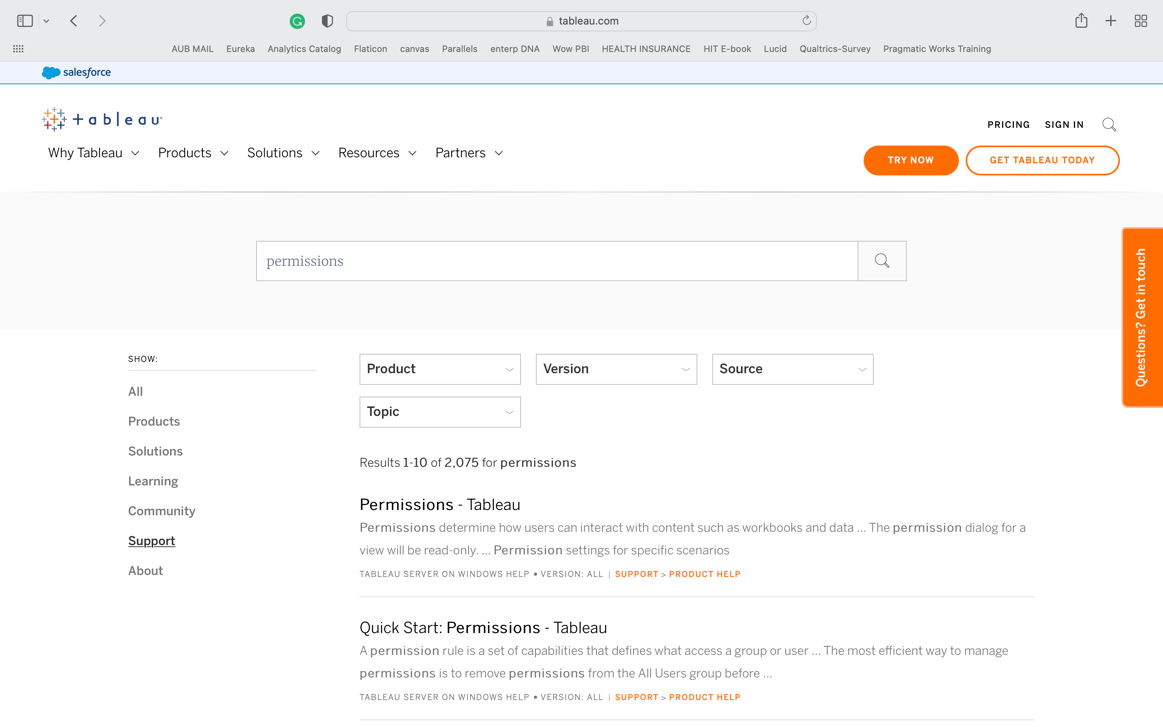Expand the Solutions navigation menu
The height and width of the screenshot is (727, 1163).
(x=283, y=153)
